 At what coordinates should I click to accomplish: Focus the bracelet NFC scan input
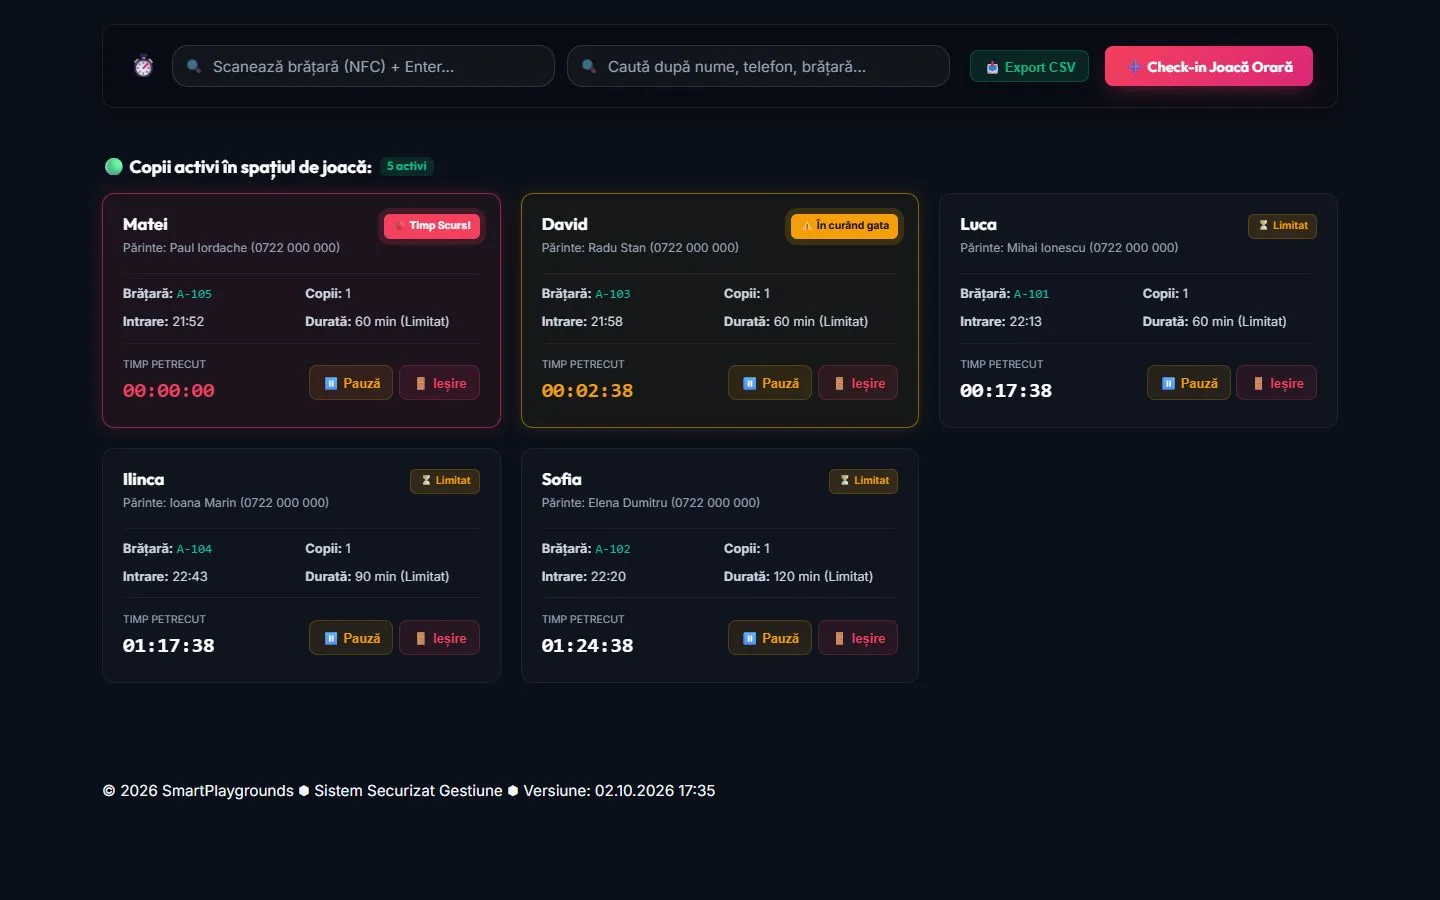[363, 66]
